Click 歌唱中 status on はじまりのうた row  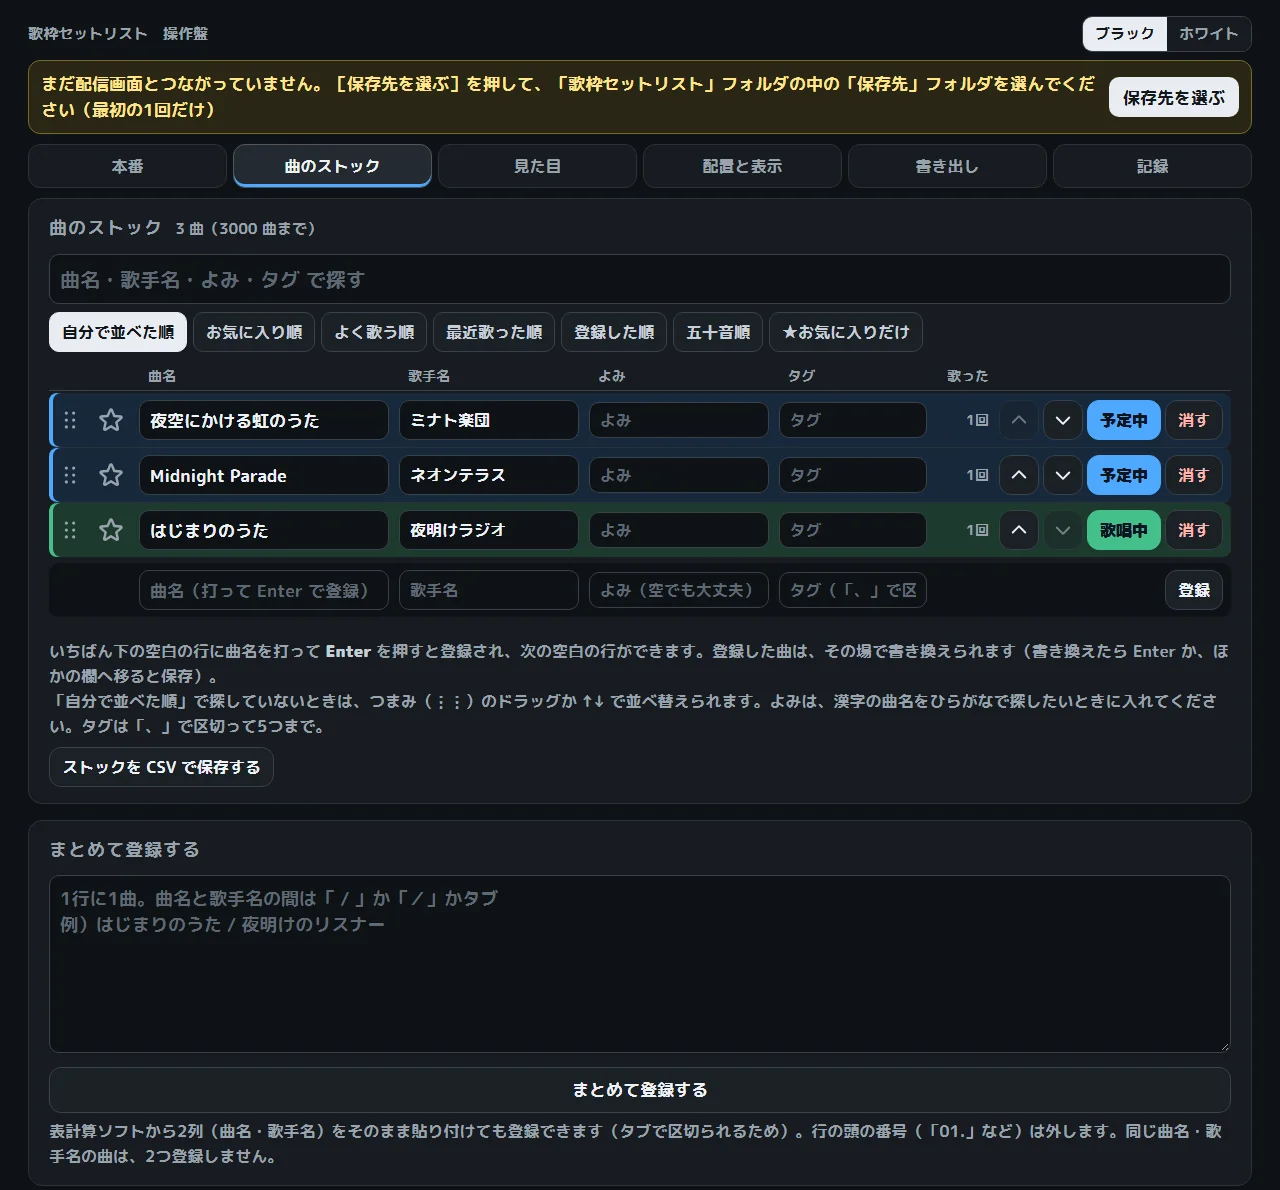tap(1124, 530)
